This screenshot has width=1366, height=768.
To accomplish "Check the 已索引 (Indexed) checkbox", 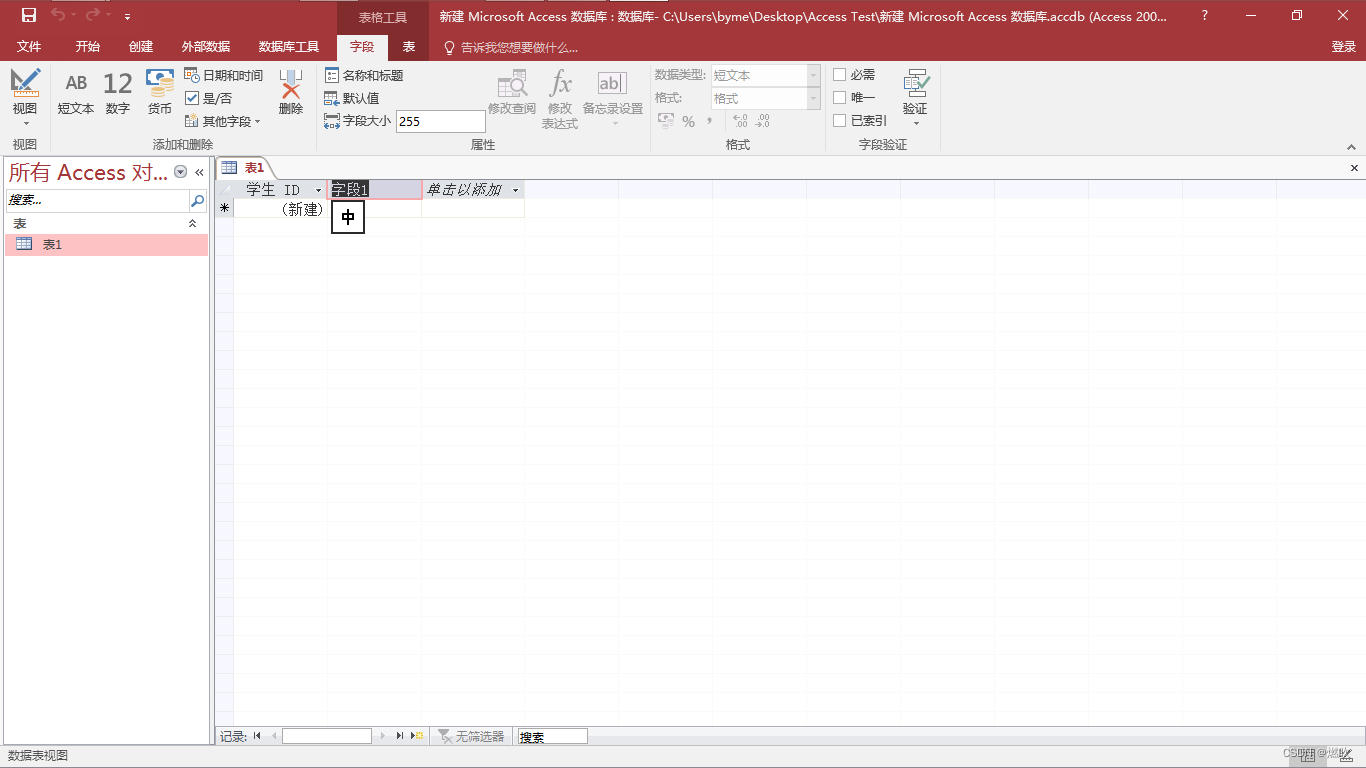I will [x=840, y=121].
